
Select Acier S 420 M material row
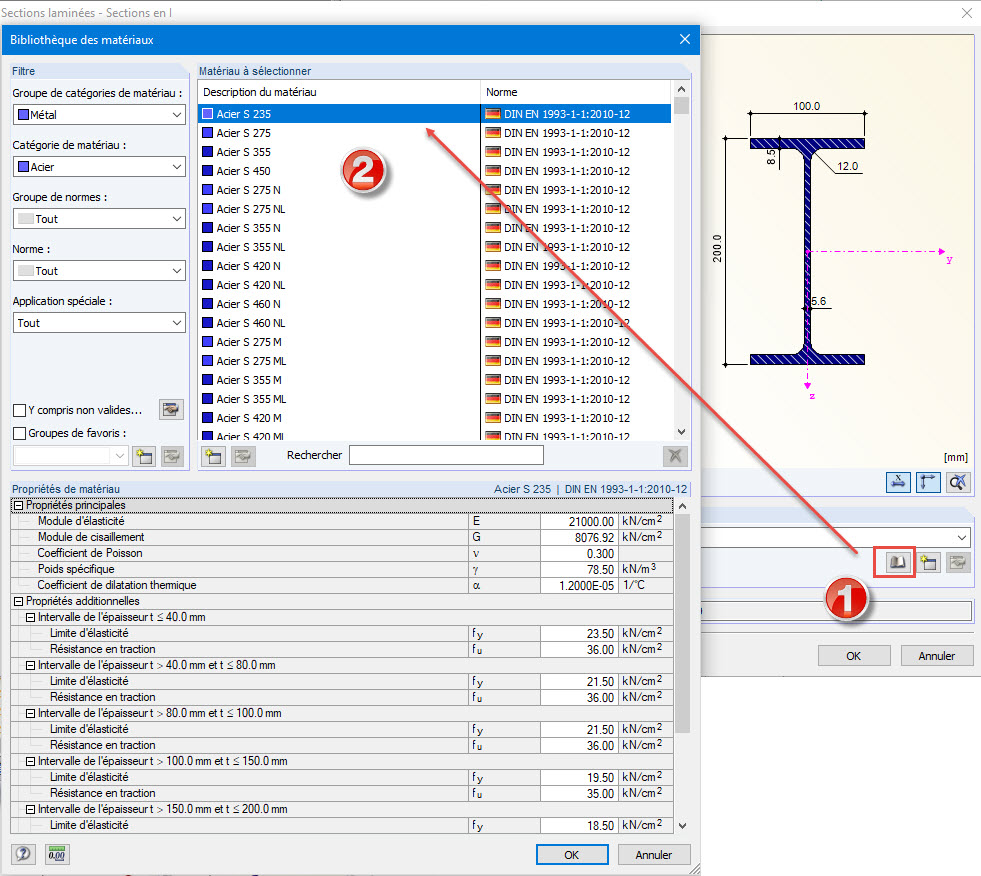click(435, 418)
